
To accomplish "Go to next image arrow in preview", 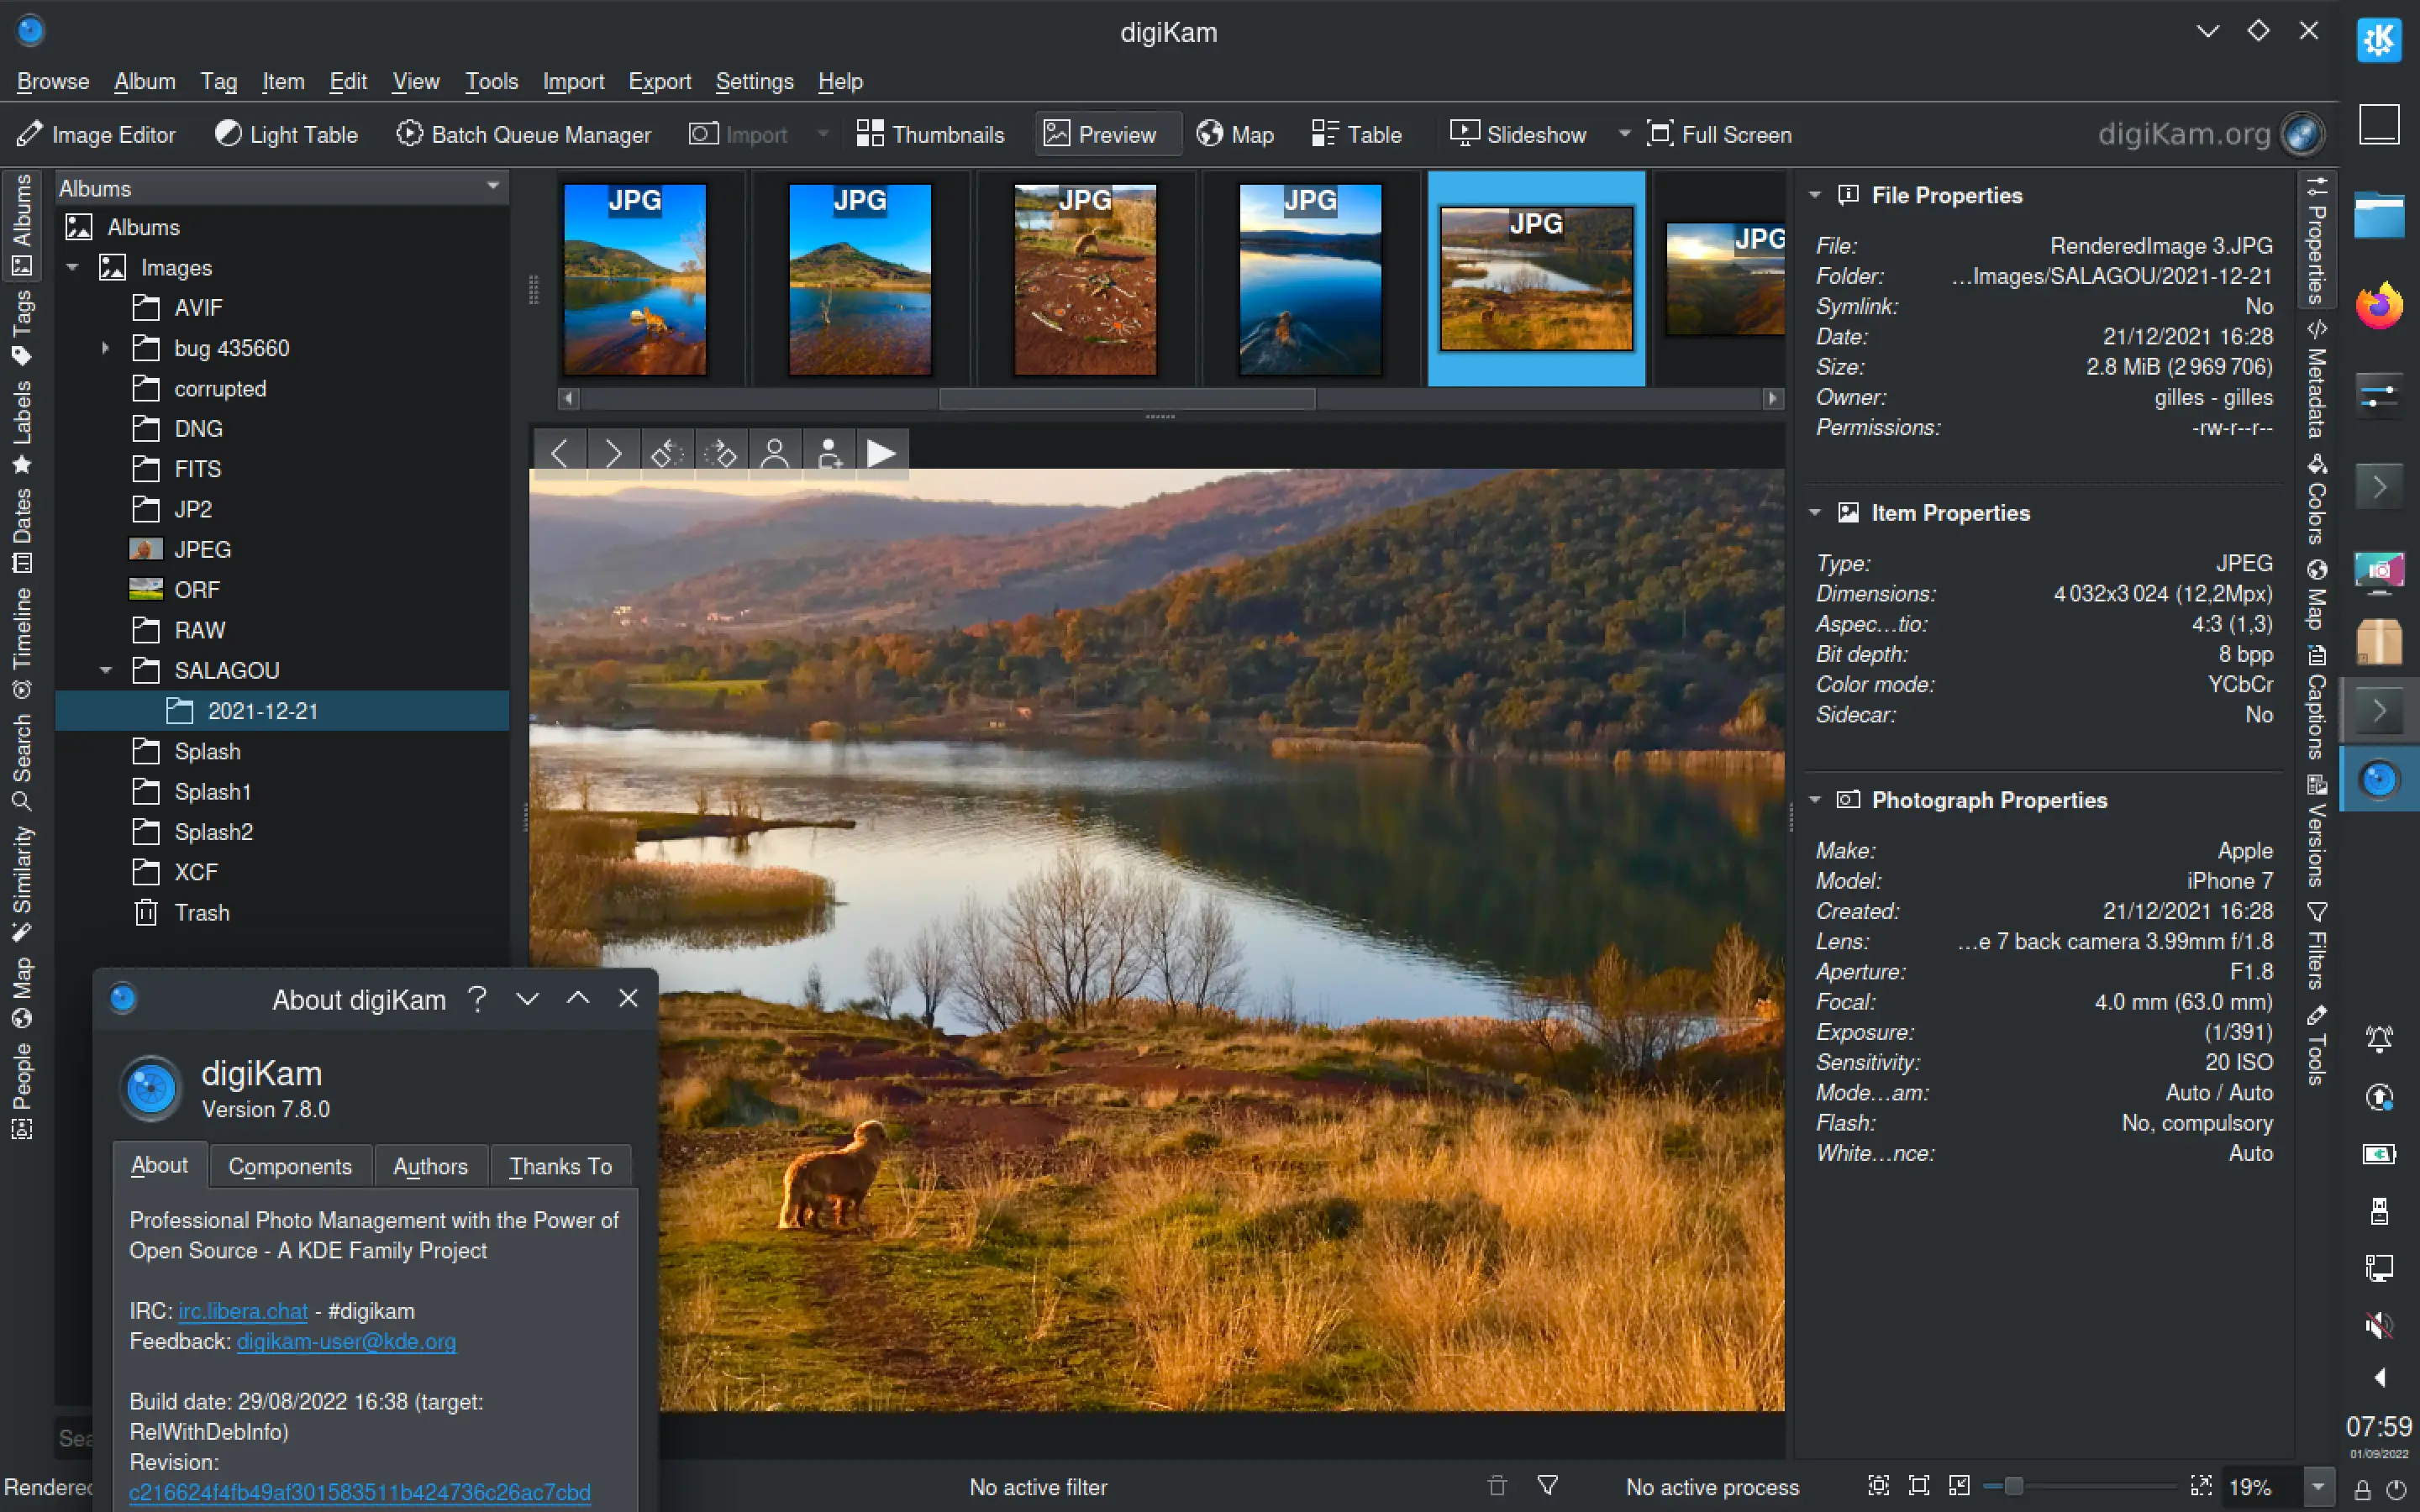I will coord(613,454).
